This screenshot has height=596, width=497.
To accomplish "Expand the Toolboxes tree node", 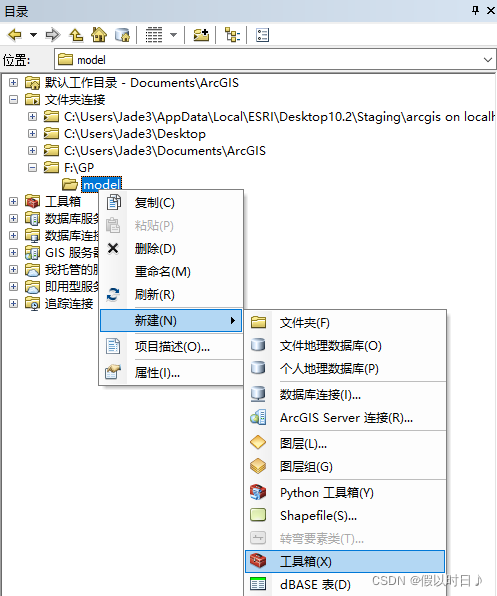I will click(13, 201).
